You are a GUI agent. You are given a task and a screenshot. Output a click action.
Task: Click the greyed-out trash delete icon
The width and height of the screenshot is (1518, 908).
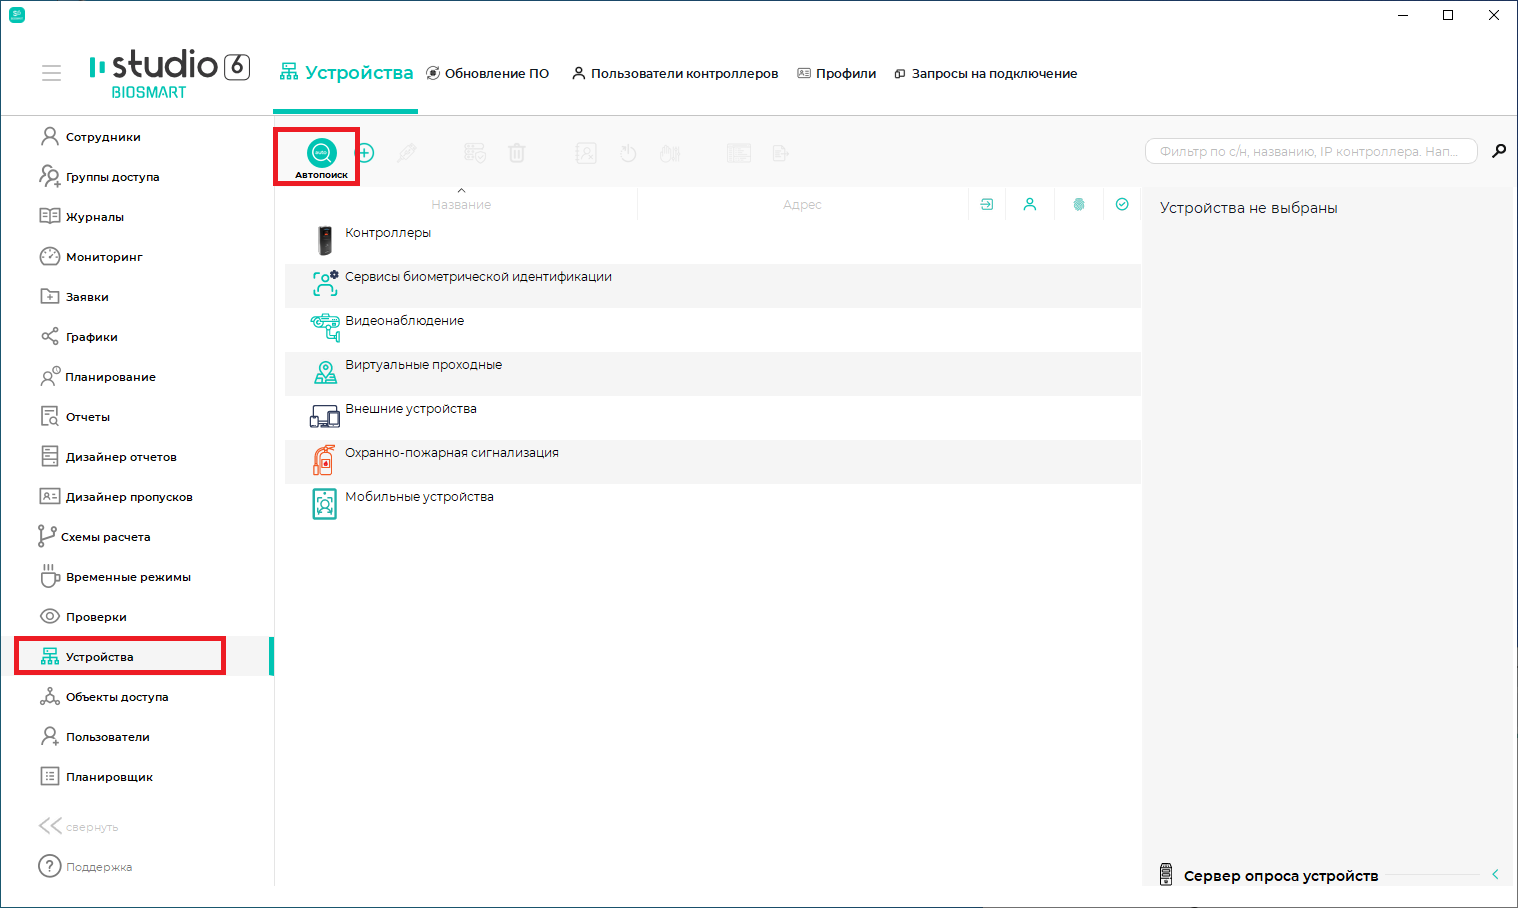pyautogui.click(x=516, y=153)
